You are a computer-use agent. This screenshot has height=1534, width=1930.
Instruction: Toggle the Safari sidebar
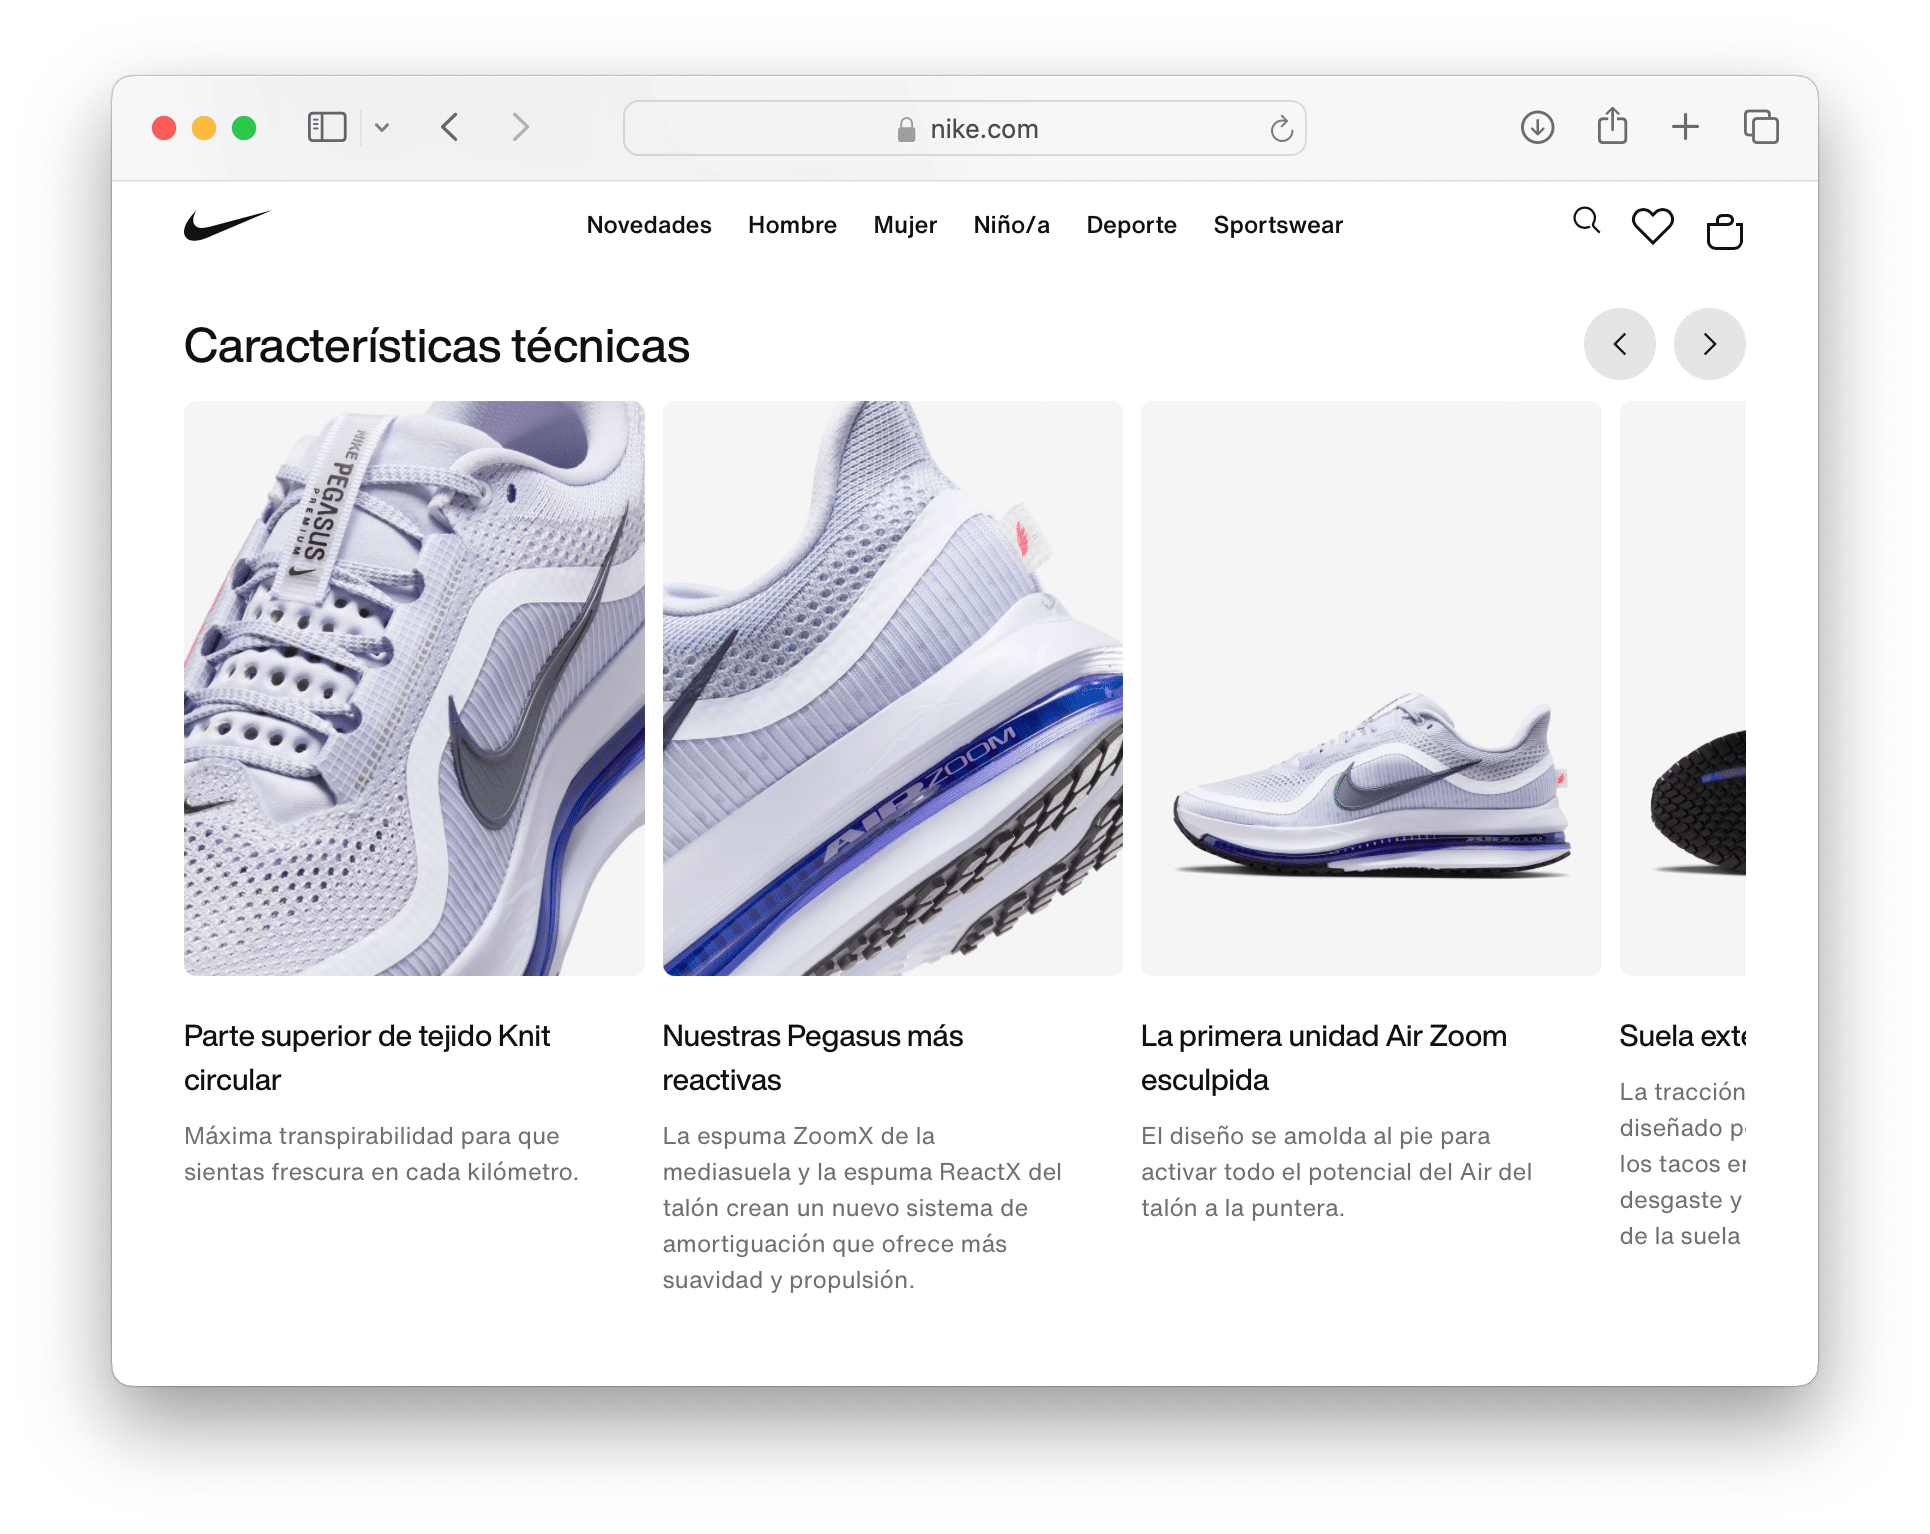[327, 127]
